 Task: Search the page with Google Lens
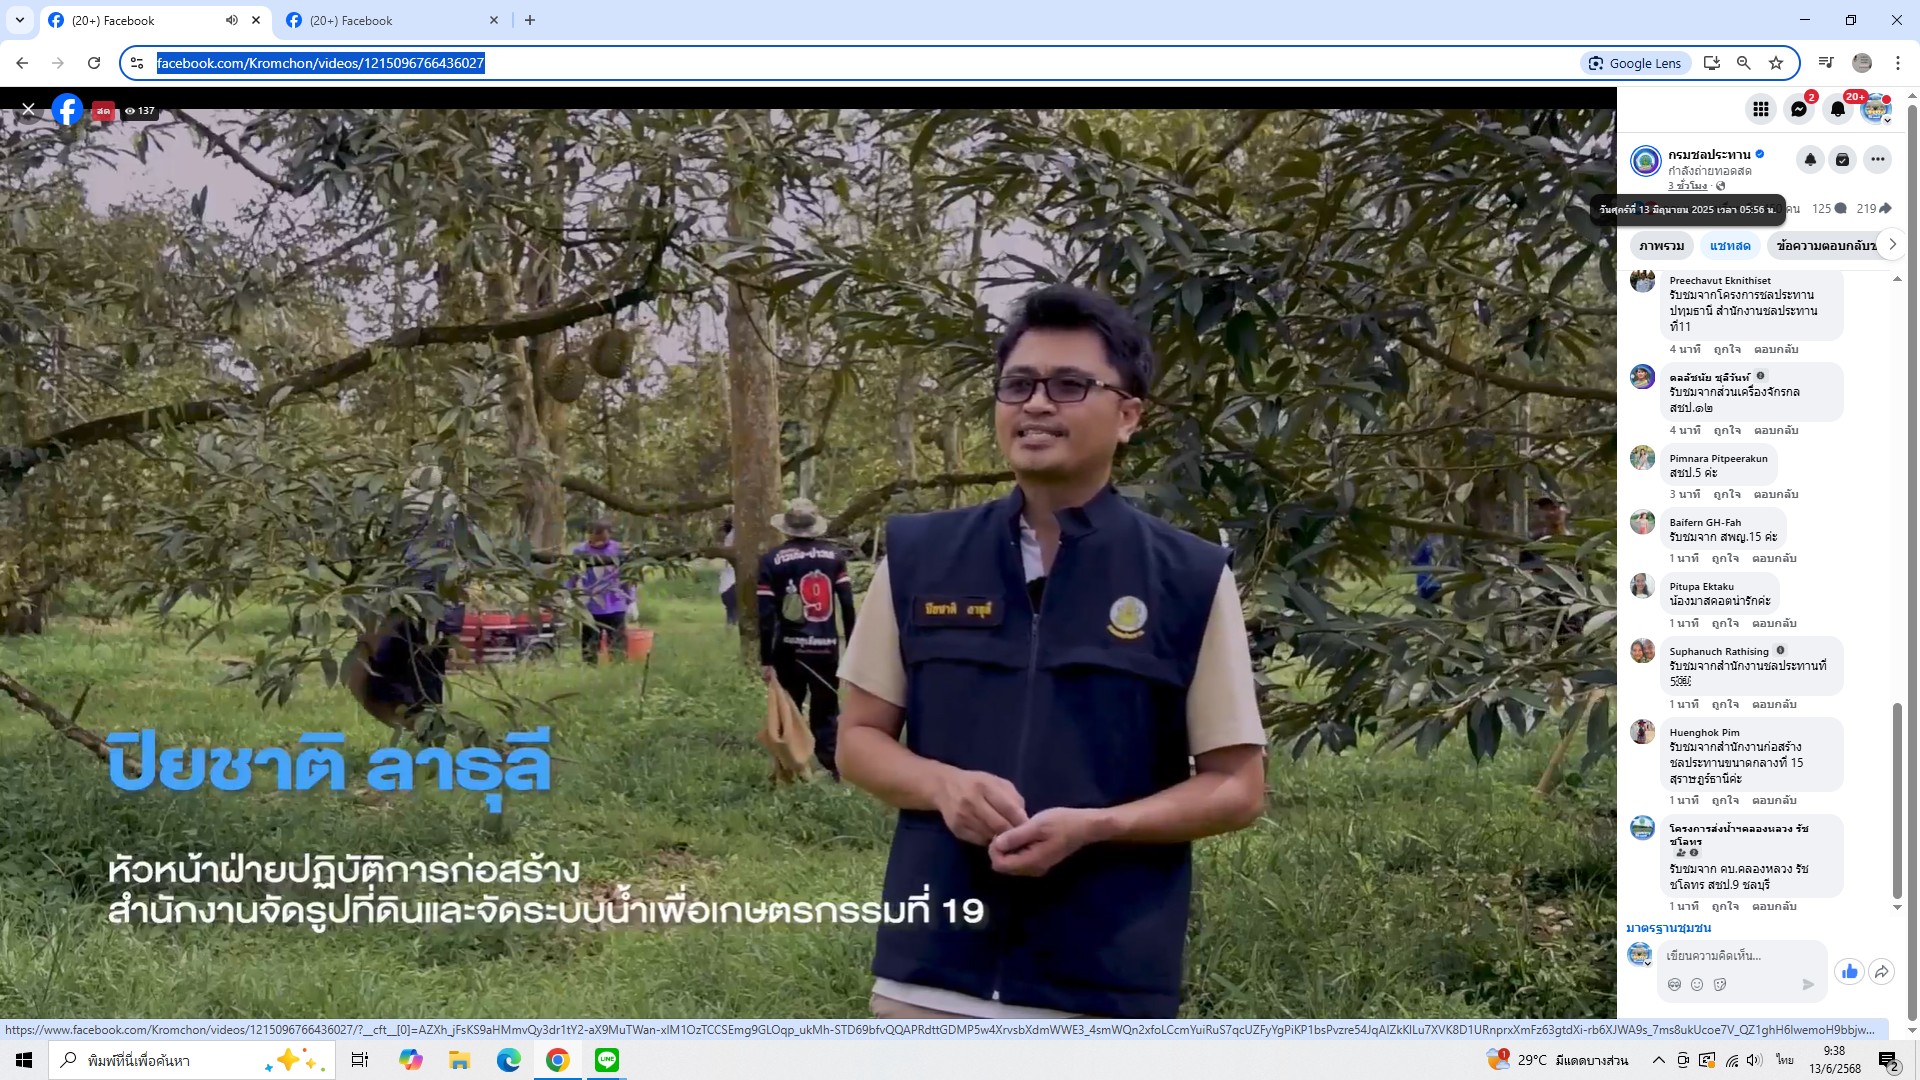click(x=1635, y=63)
